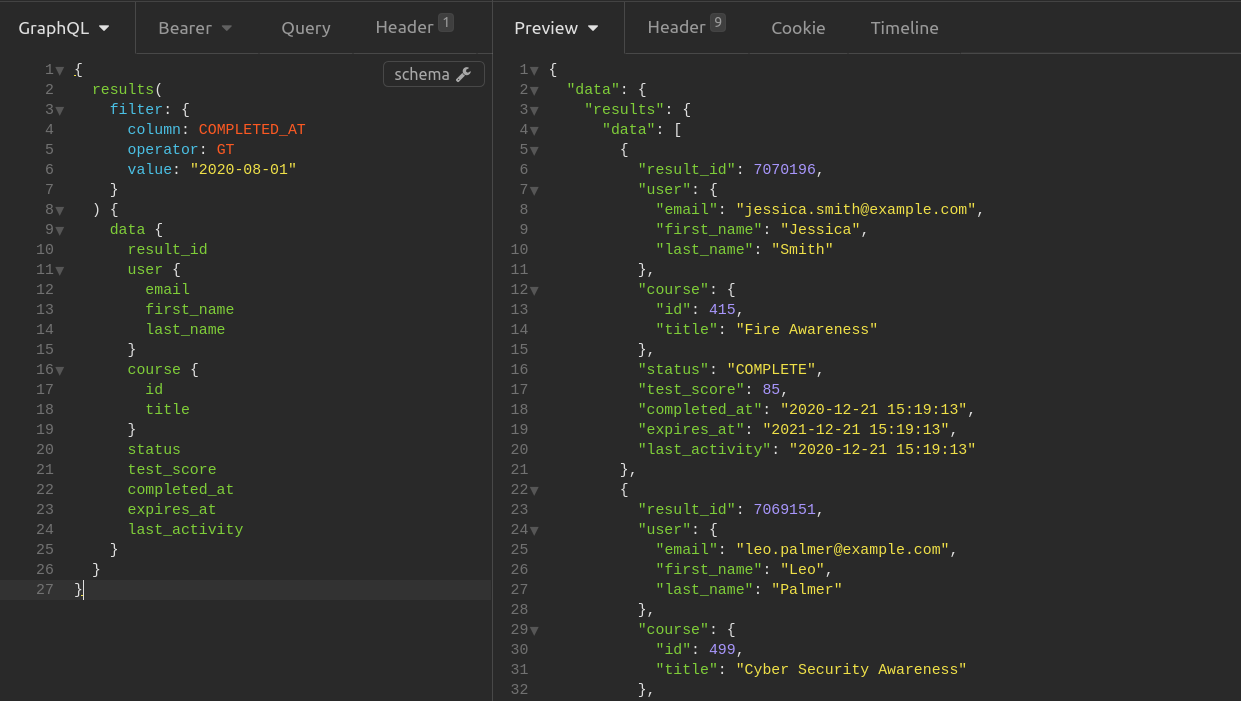Click the COMPLETED_AT enum value
This screenshot has height=701, width=1241.
[x=252, y=129]
